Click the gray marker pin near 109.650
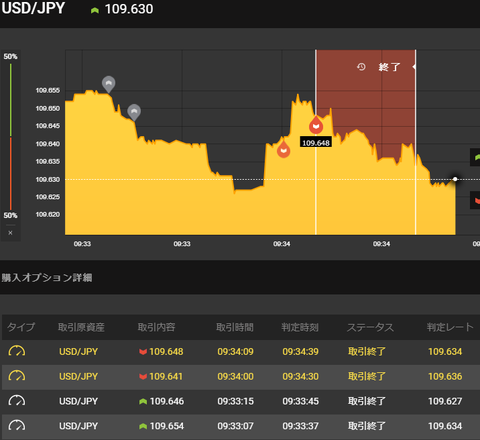This screenshot has height=440, width=480. click(x=134, y=112)
